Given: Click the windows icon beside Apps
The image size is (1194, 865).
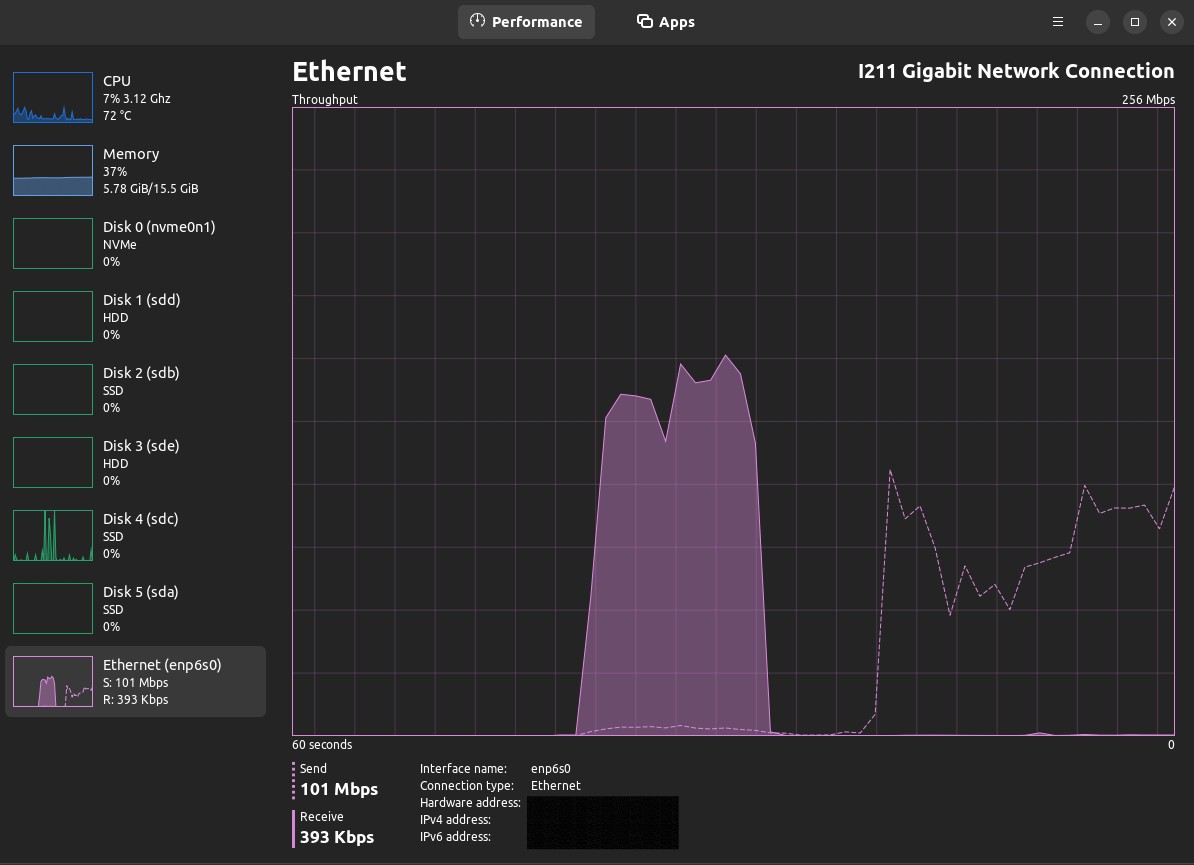Looking at the screenshot, I should tap(645, 21).
